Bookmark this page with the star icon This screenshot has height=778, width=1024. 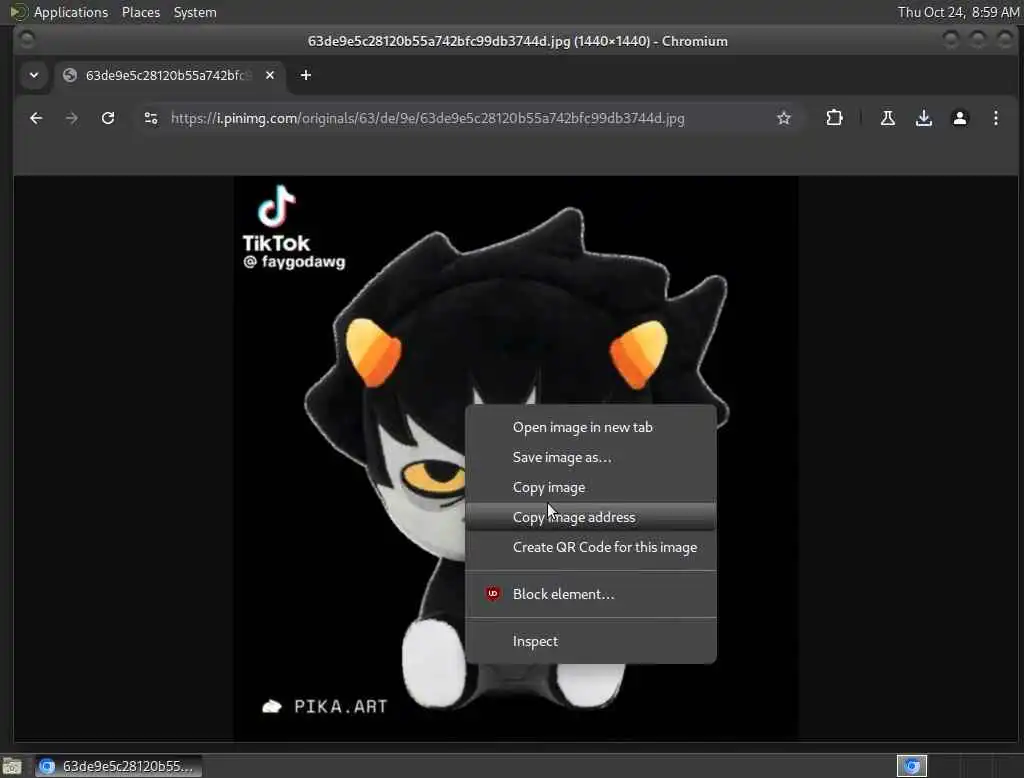(784, 118)
